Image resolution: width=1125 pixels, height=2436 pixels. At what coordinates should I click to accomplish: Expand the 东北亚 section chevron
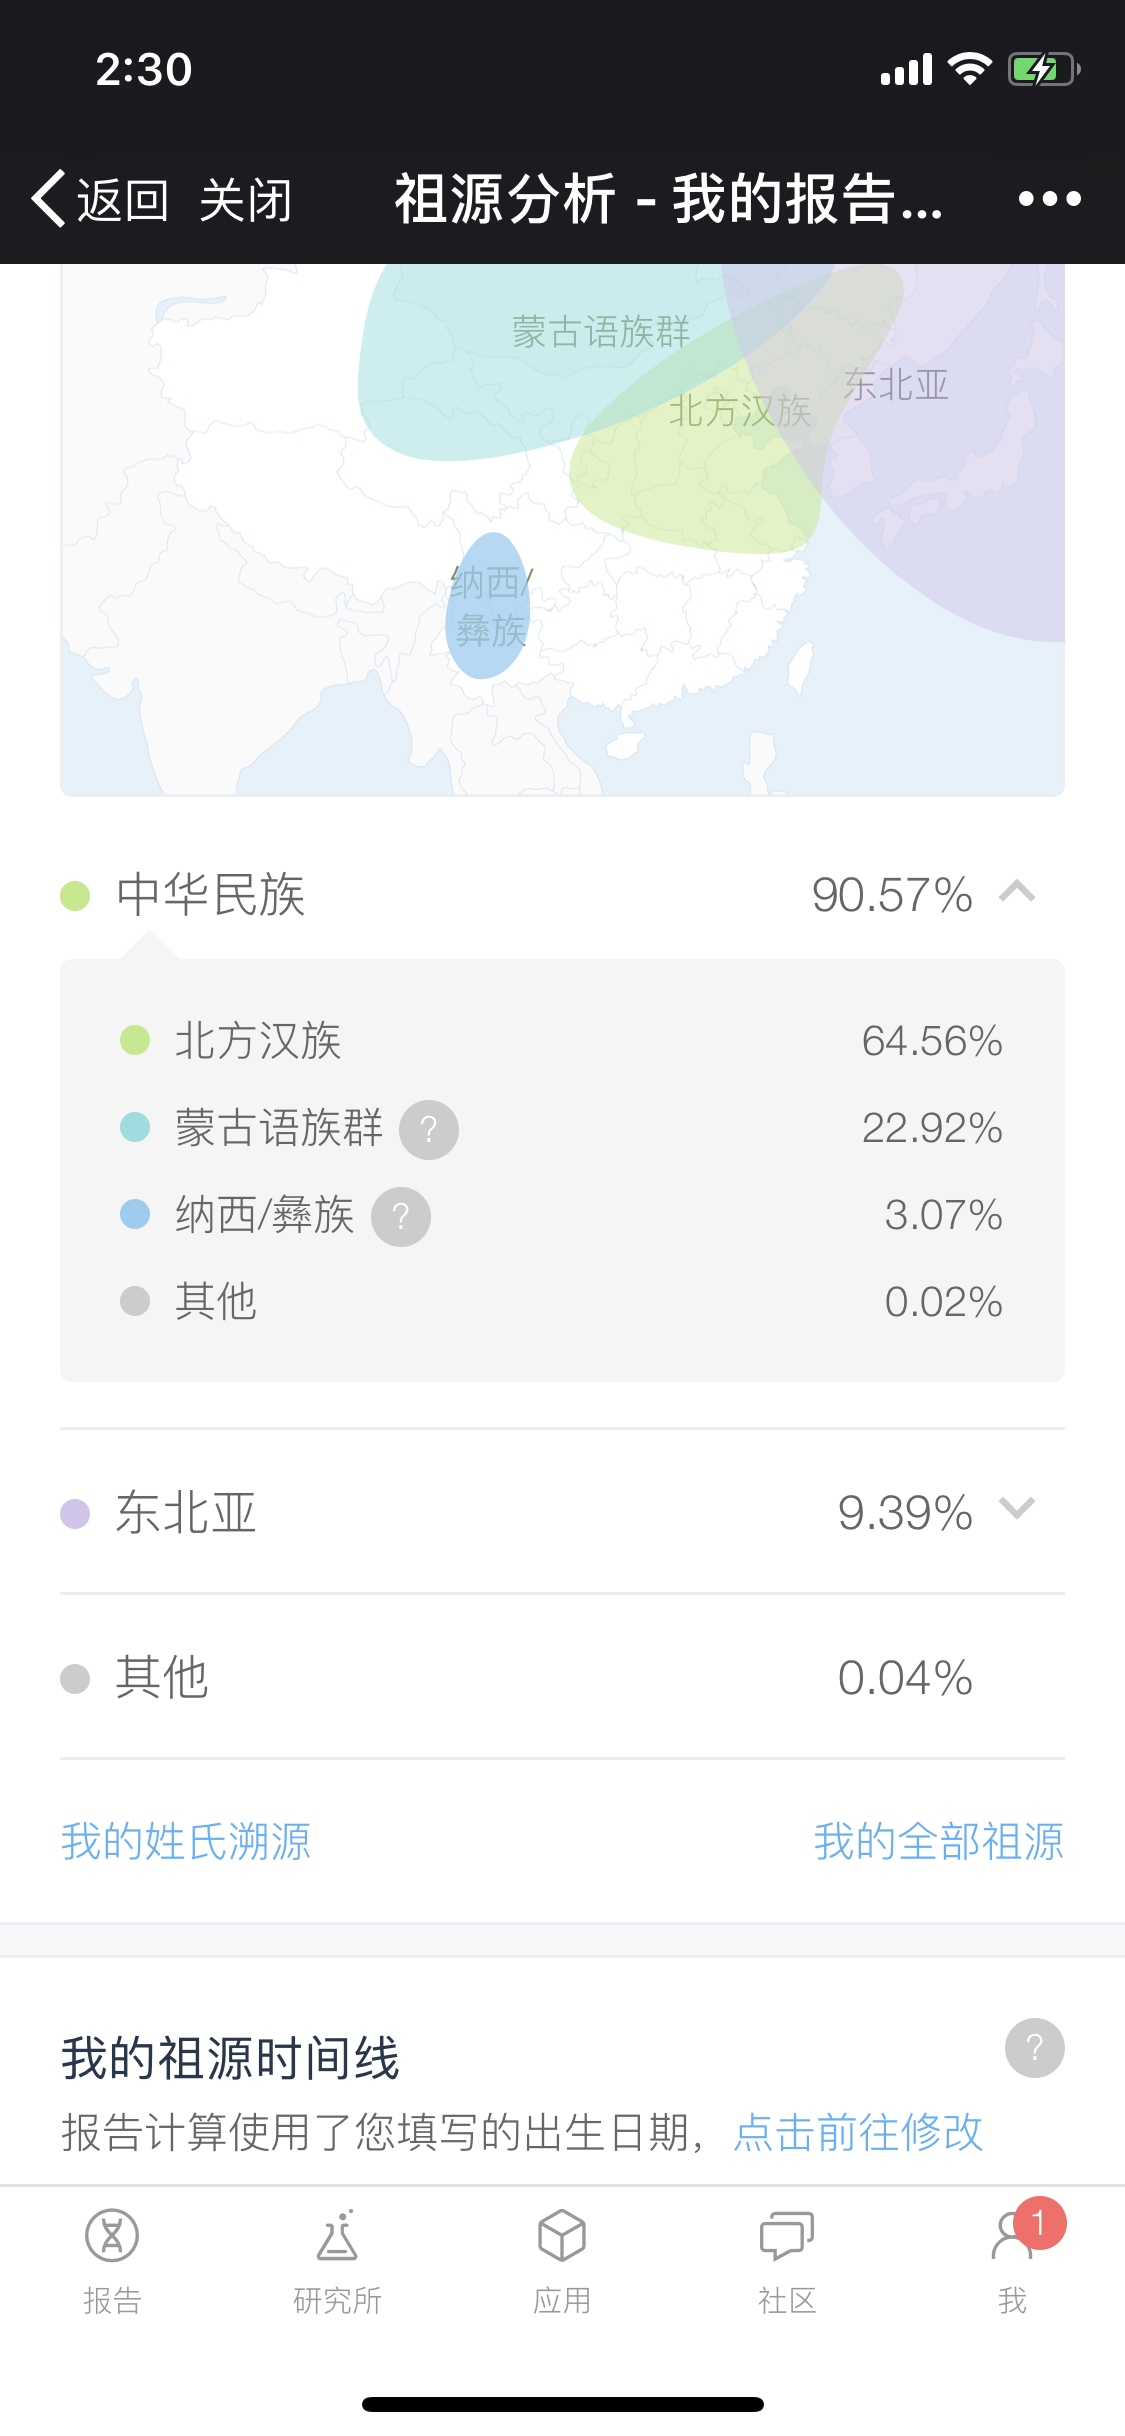click(1017, 1509)
